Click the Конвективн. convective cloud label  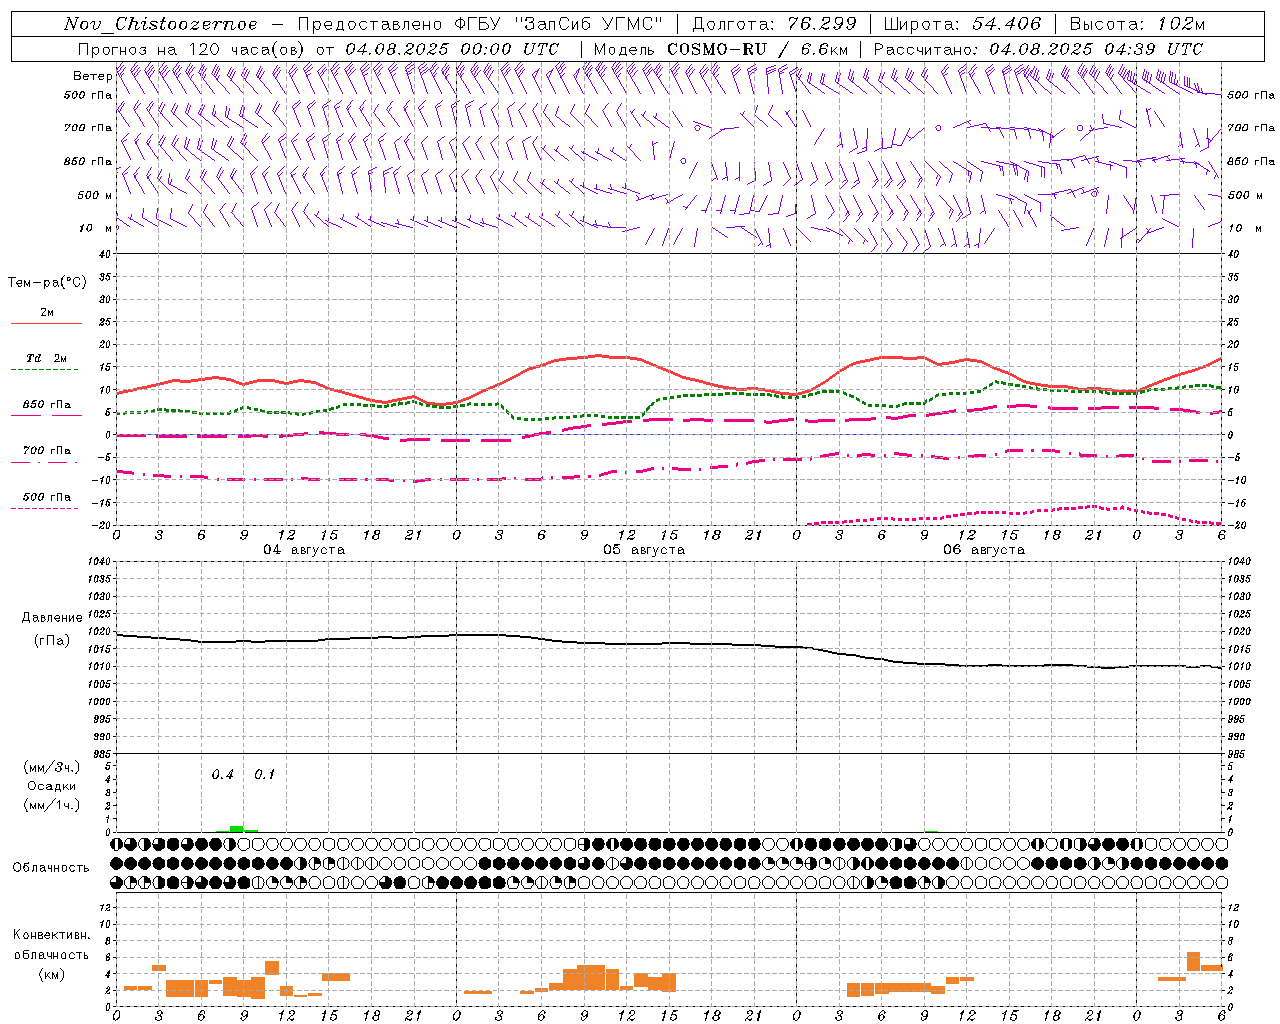pos(52,935)
